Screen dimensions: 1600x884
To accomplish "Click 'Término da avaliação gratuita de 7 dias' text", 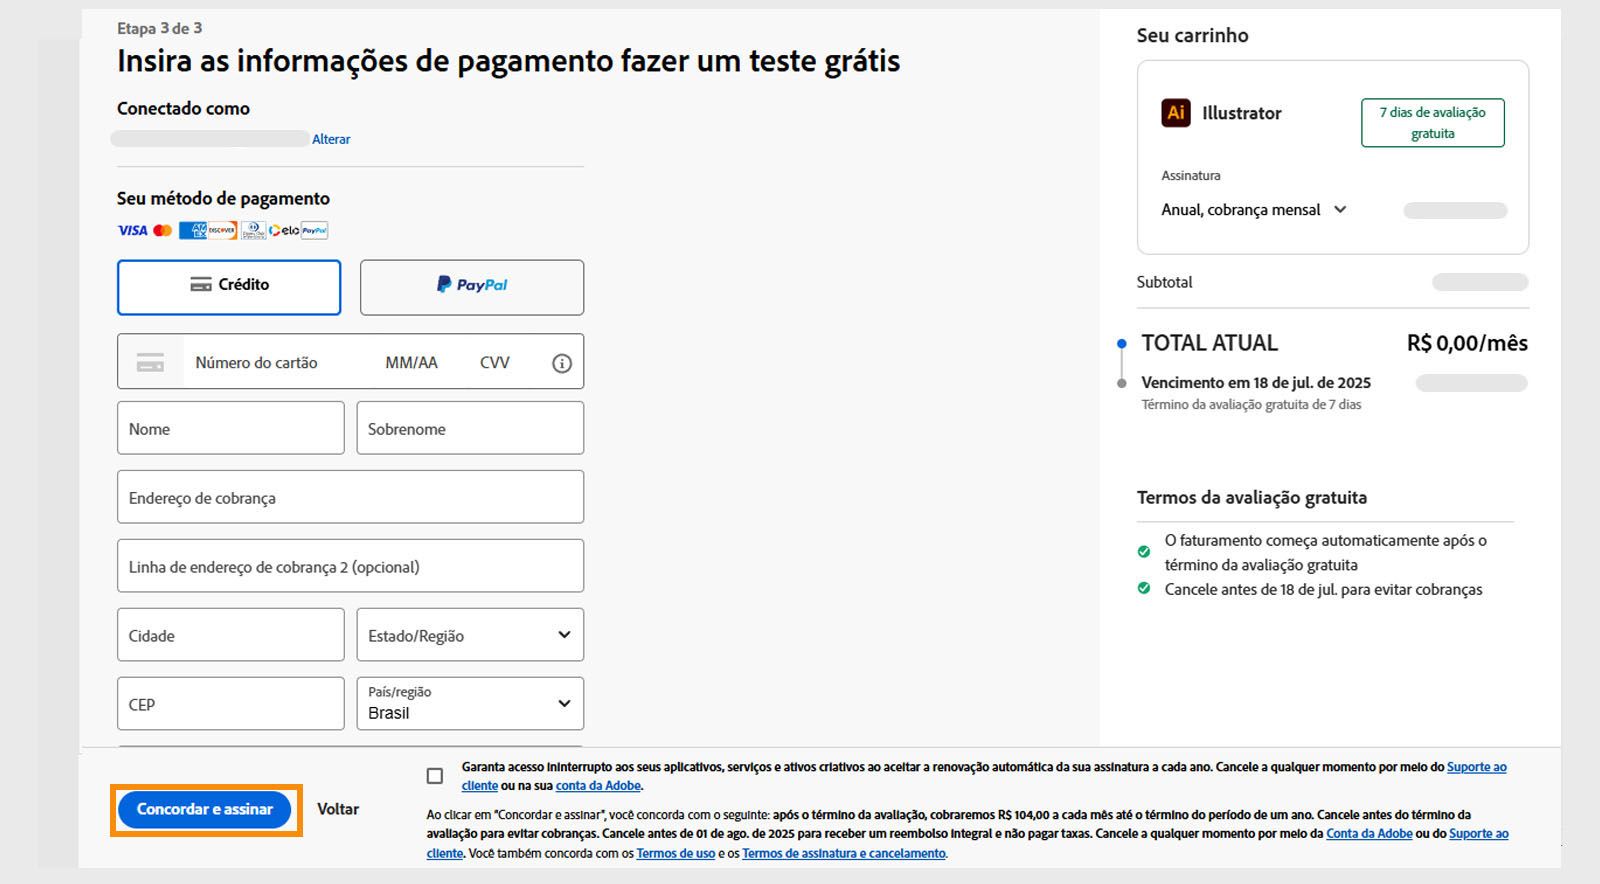I will (1251, 405).
